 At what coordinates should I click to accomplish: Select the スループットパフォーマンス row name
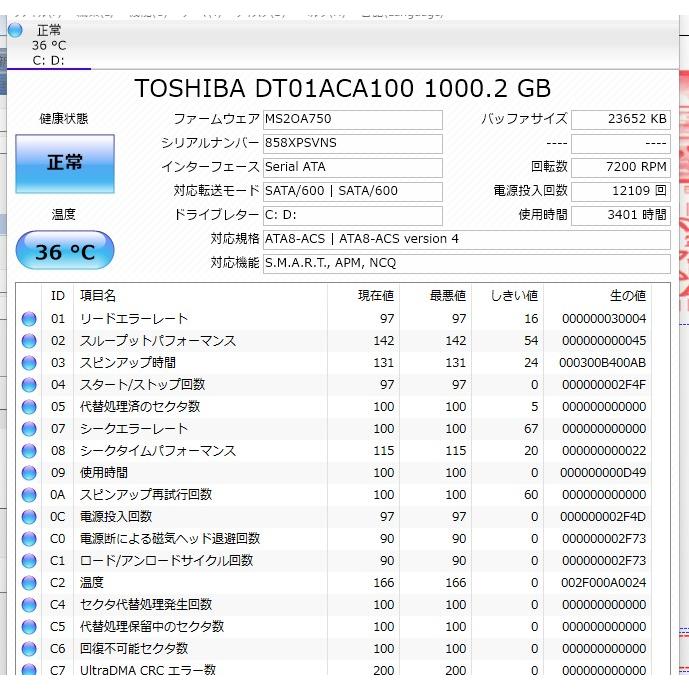click(x=158, y=341)
